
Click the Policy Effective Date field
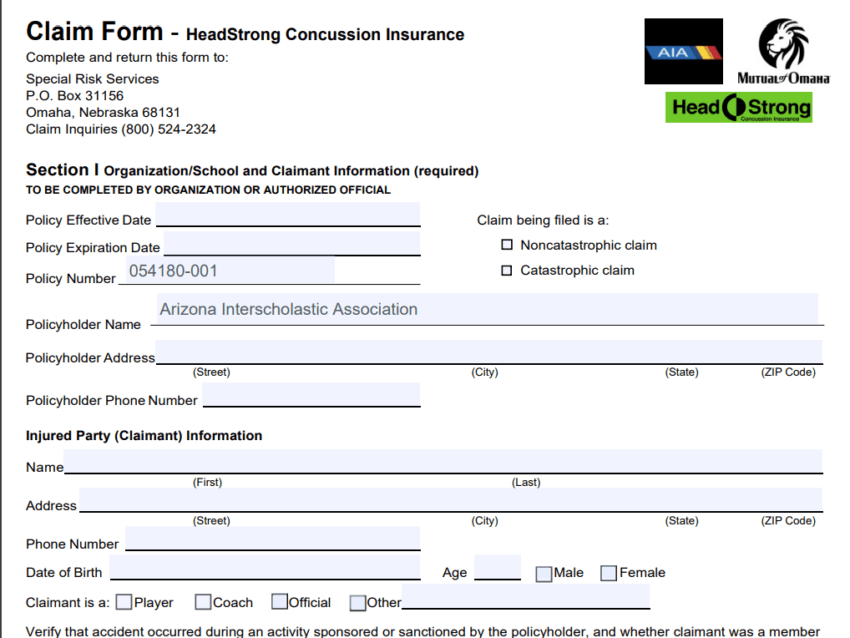[x=287, y=215]
